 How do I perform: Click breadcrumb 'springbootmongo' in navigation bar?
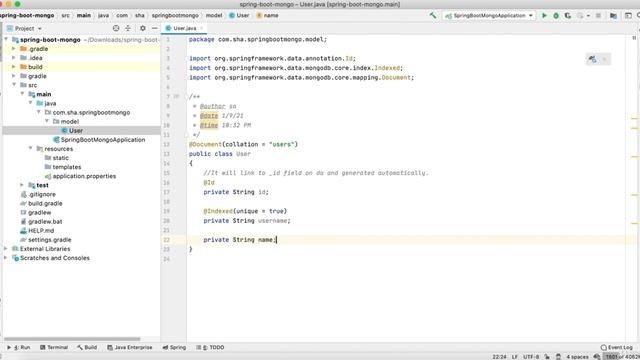tap(175, 16)
